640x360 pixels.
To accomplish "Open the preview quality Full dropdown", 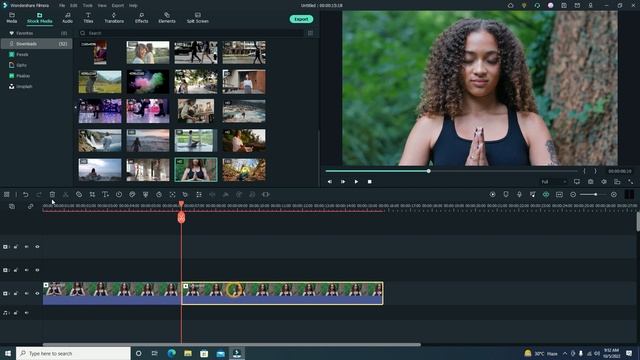I will [x=553, y=182].
